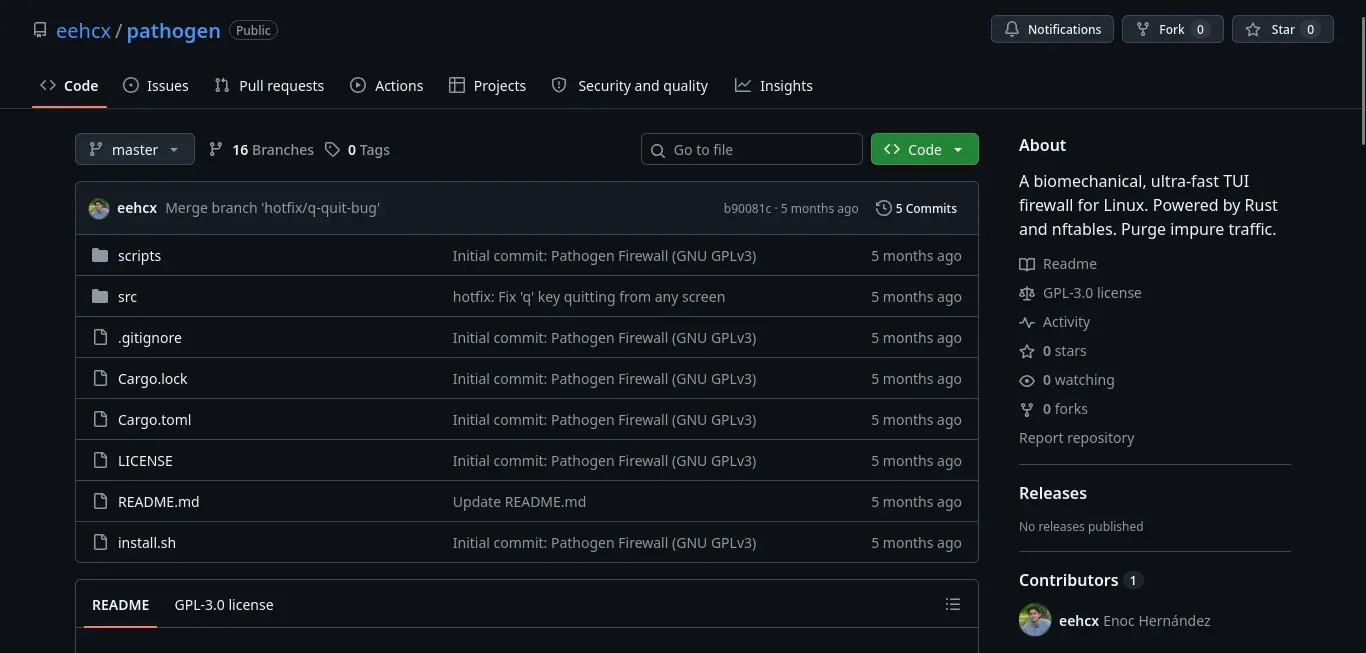Star the pathogen repository
Screen dimensions: 1366x653
[1283, 29]
